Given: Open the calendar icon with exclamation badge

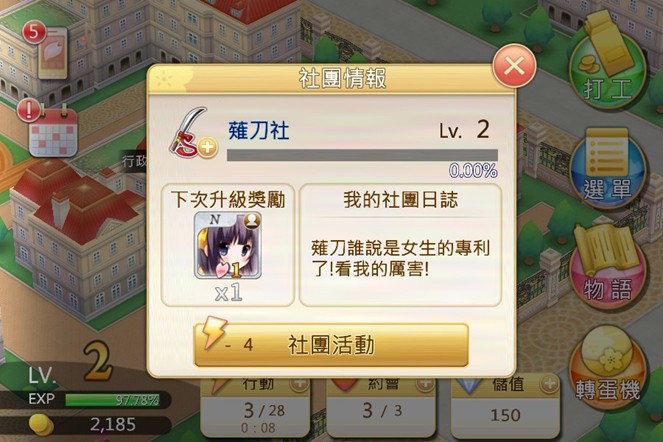Looking at the screenshot, I should (x=49, y=129).
